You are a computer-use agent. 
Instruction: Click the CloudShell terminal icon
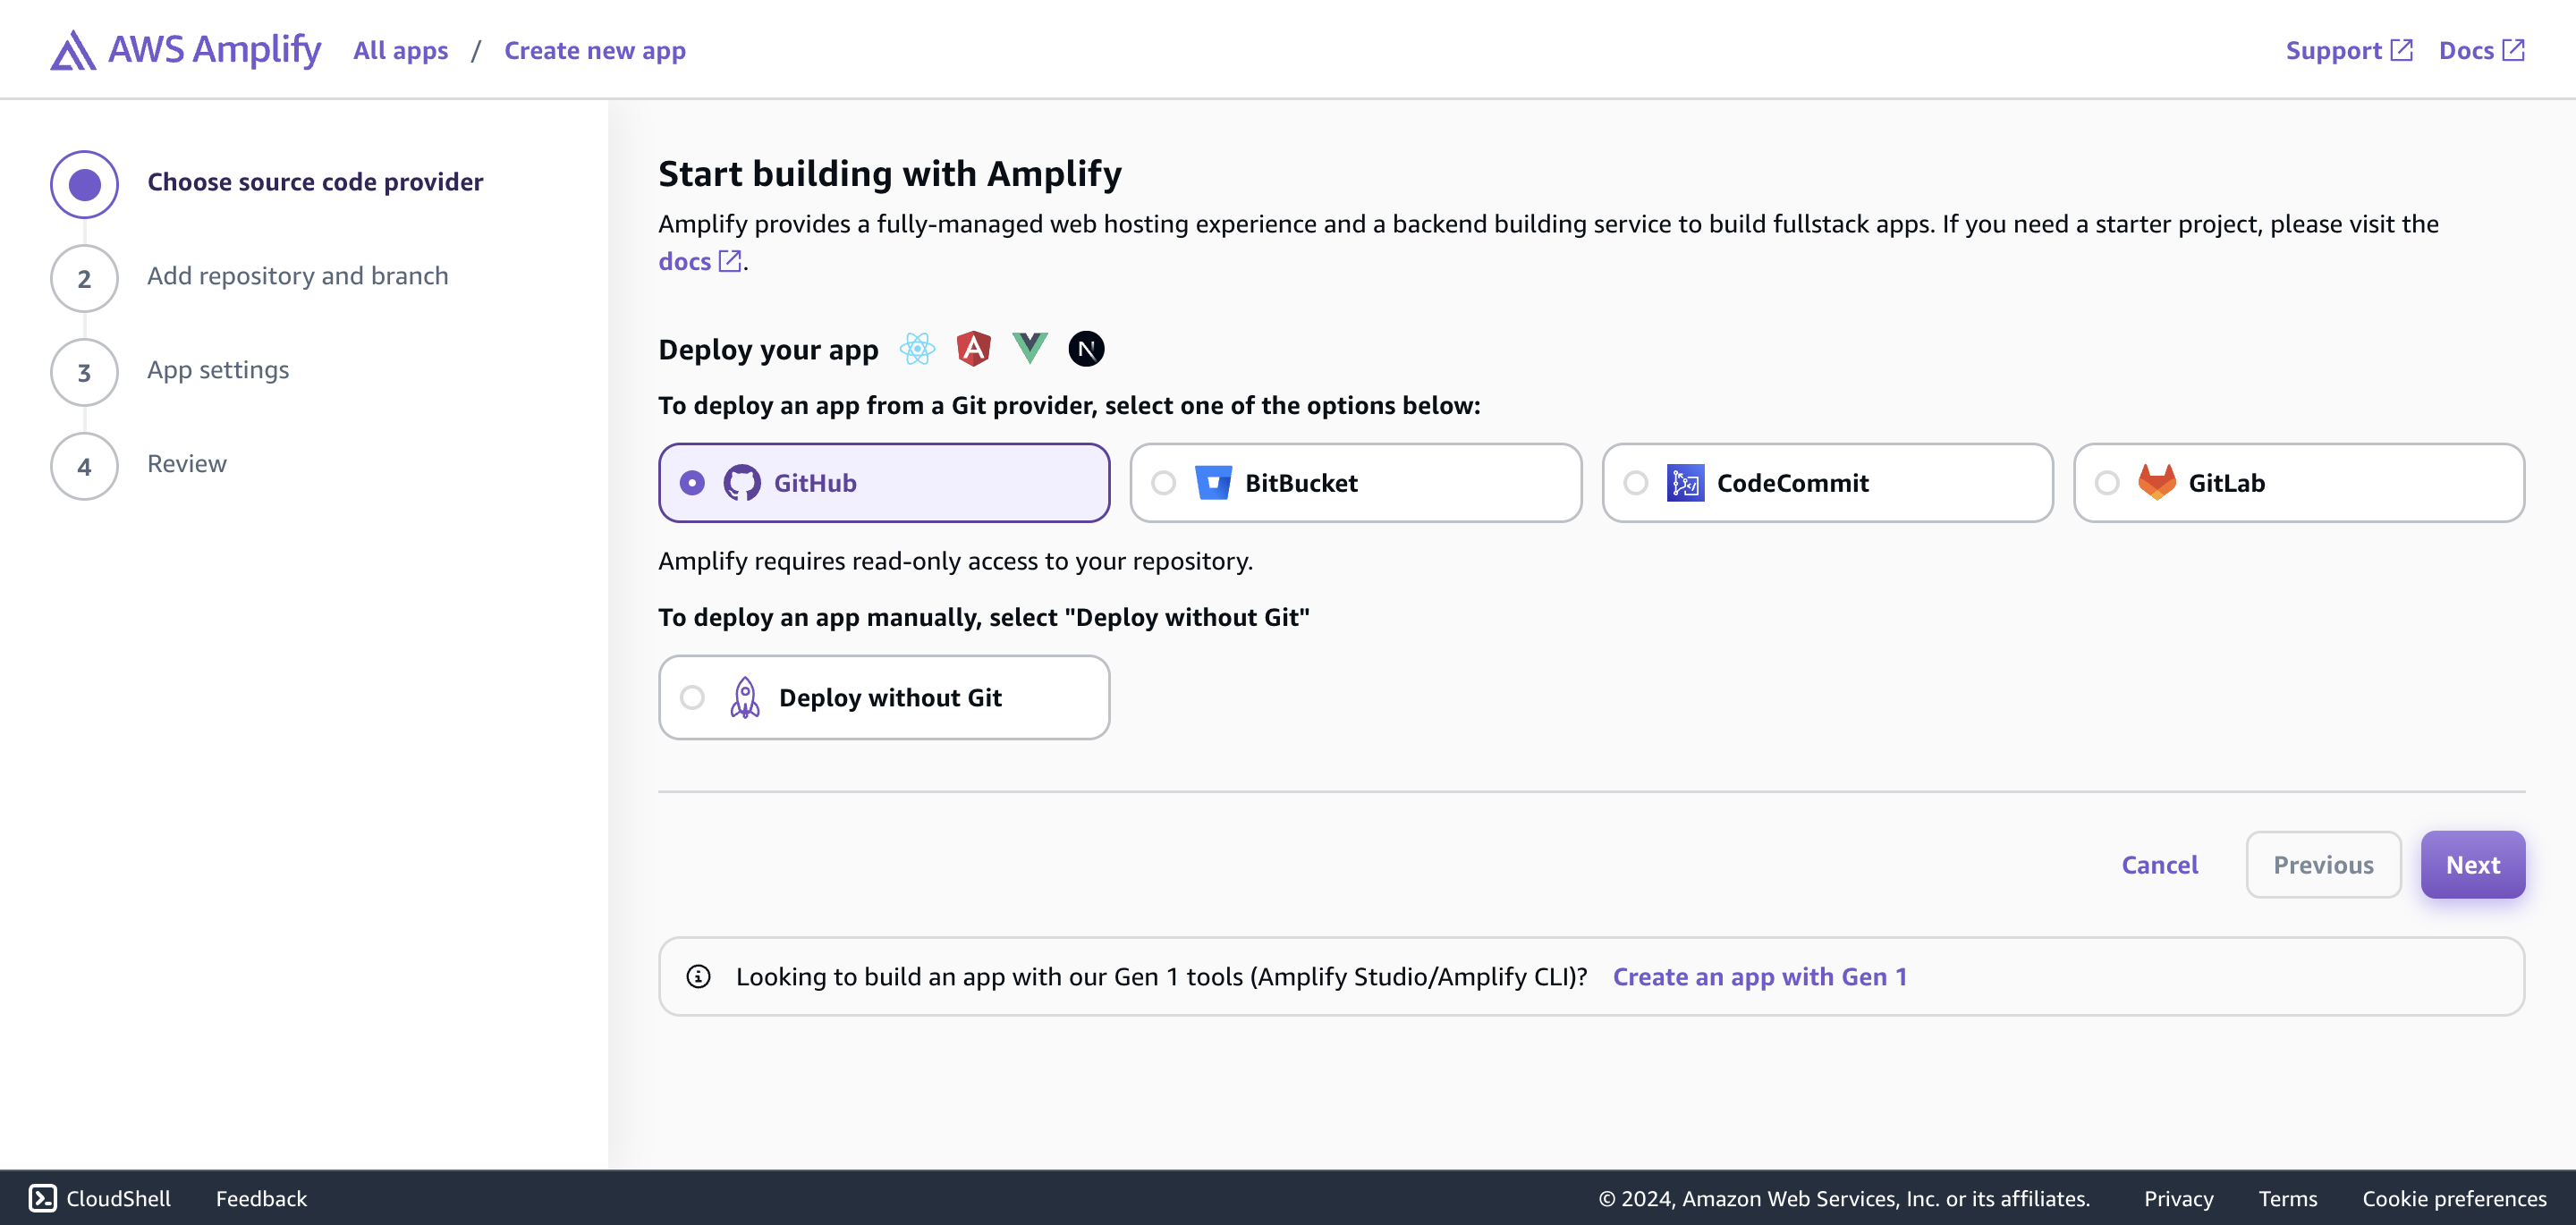[x=42, y=1198]
